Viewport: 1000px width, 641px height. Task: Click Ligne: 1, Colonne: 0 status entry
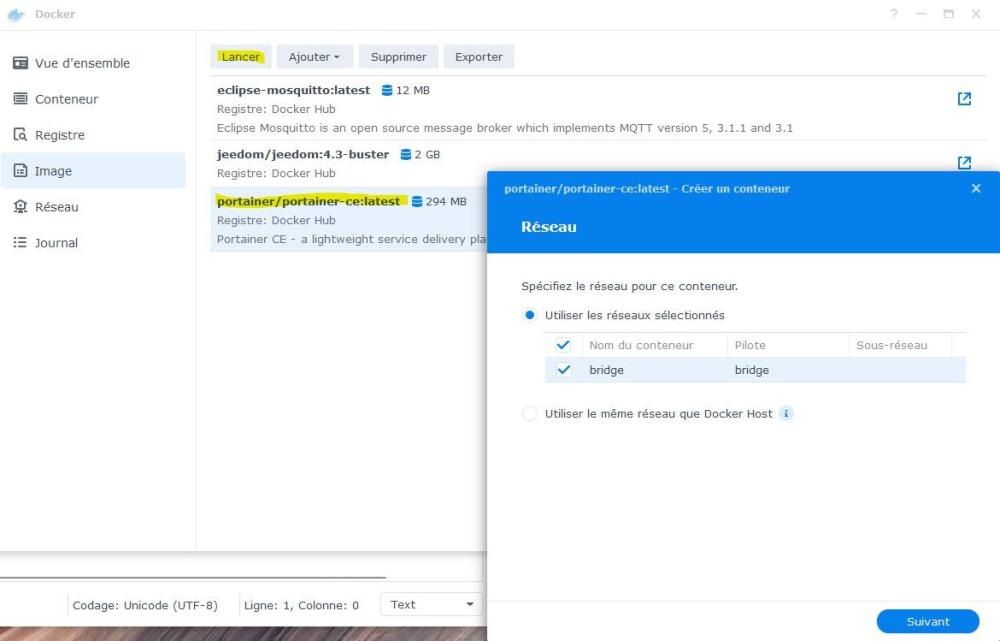point(301,605)
